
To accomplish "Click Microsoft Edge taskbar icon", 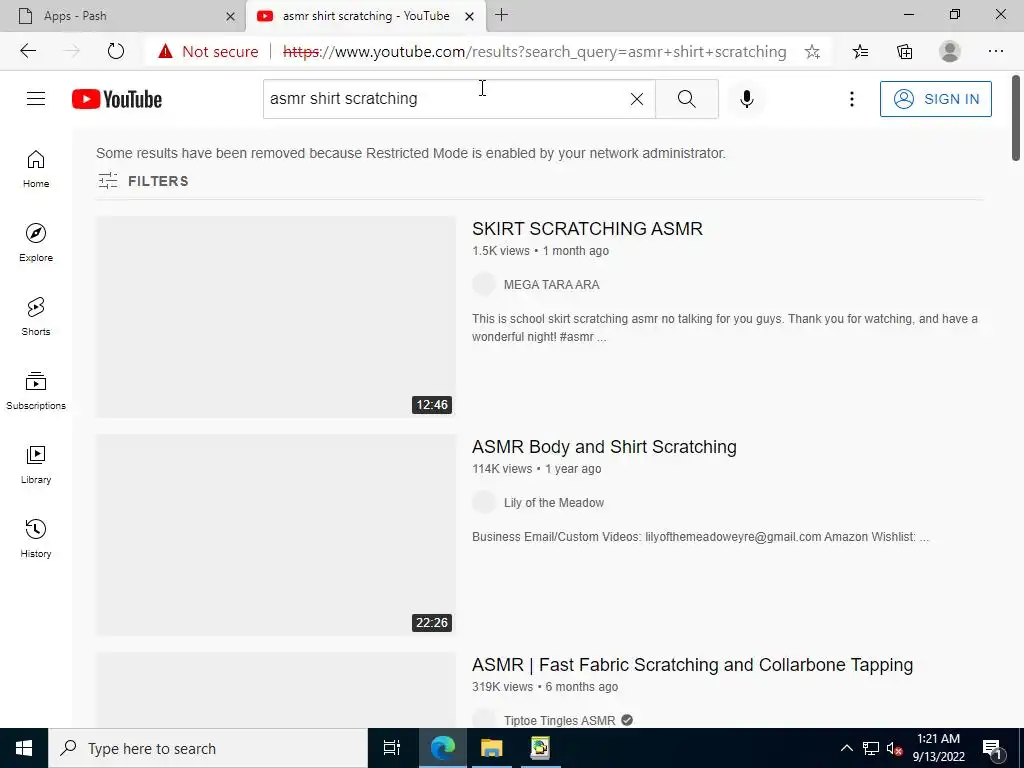I will pos(442,748).
